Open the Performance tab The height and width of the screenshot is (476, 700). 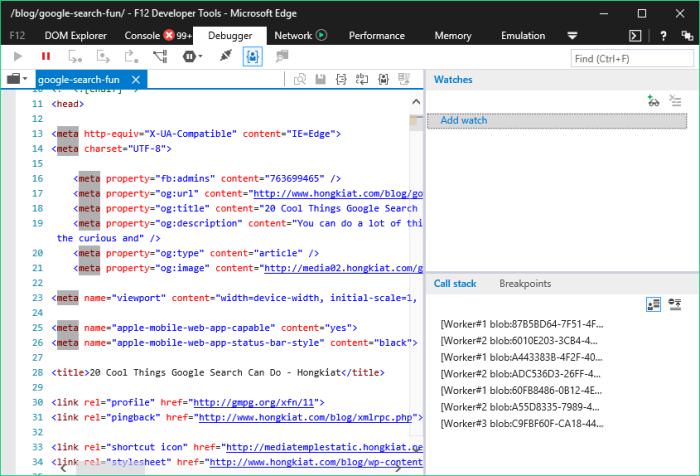pyautogui.click(x=377, y=36)
